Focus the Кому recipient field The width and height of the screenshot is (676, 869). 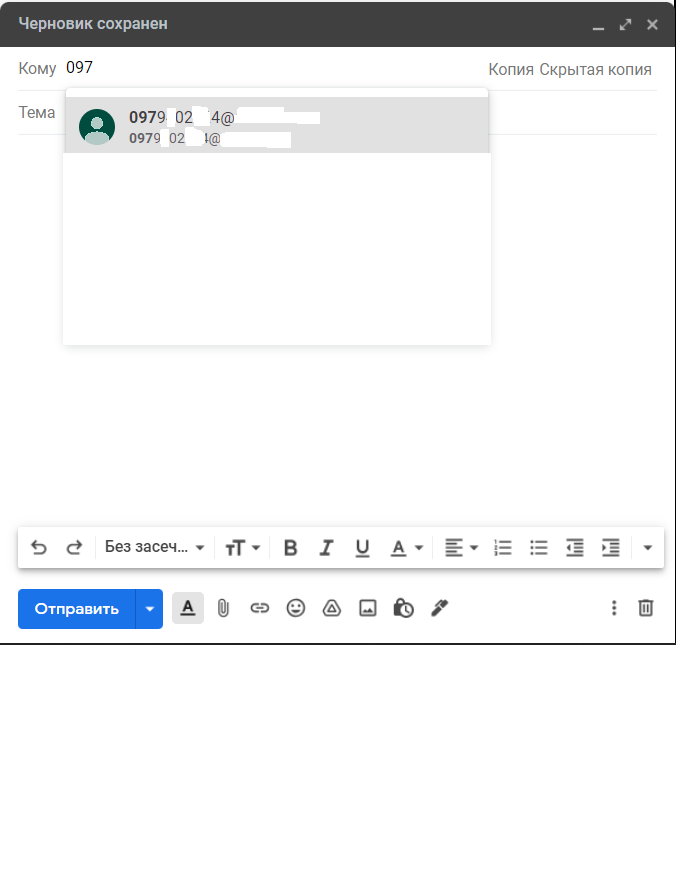[272, 68]
